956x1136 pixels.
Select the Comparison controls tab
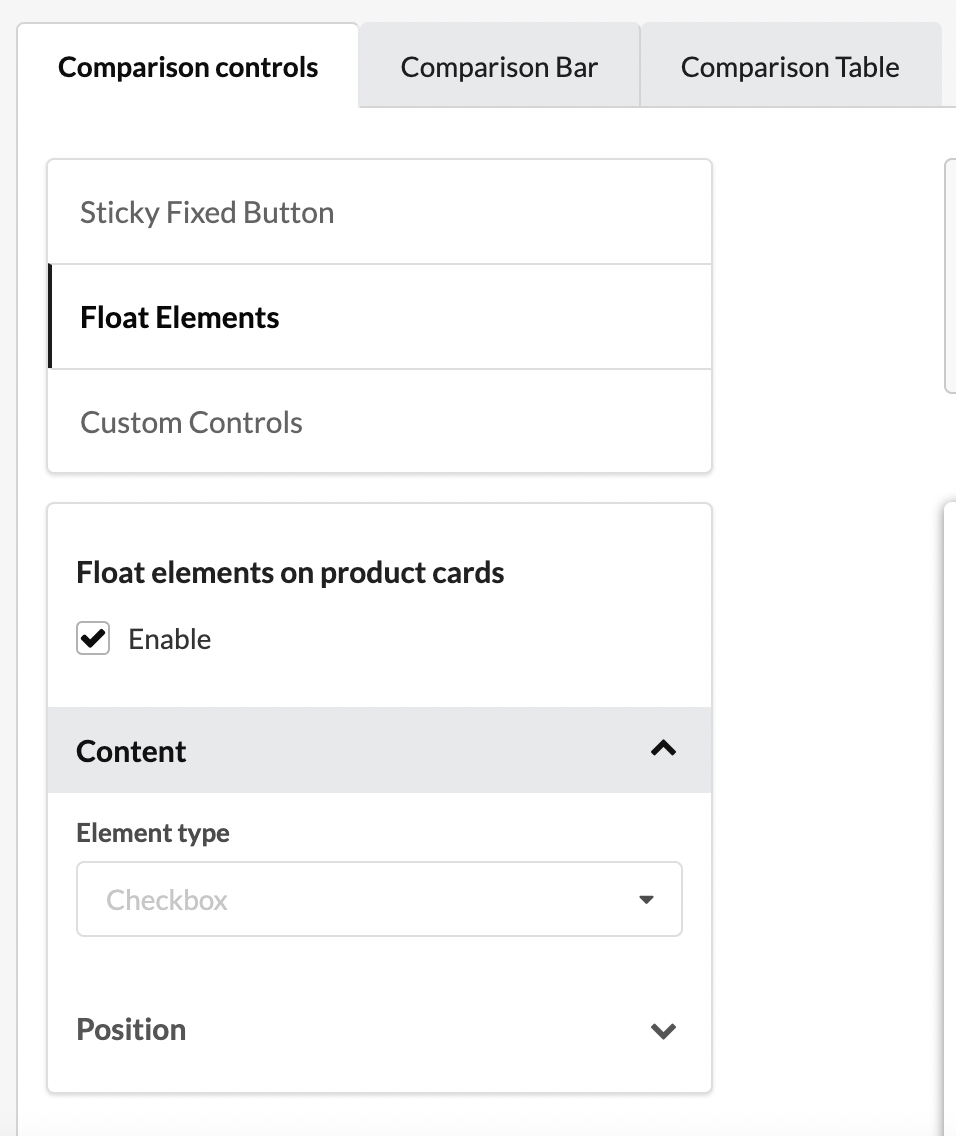pyautogui.click(x=188, y=67)
